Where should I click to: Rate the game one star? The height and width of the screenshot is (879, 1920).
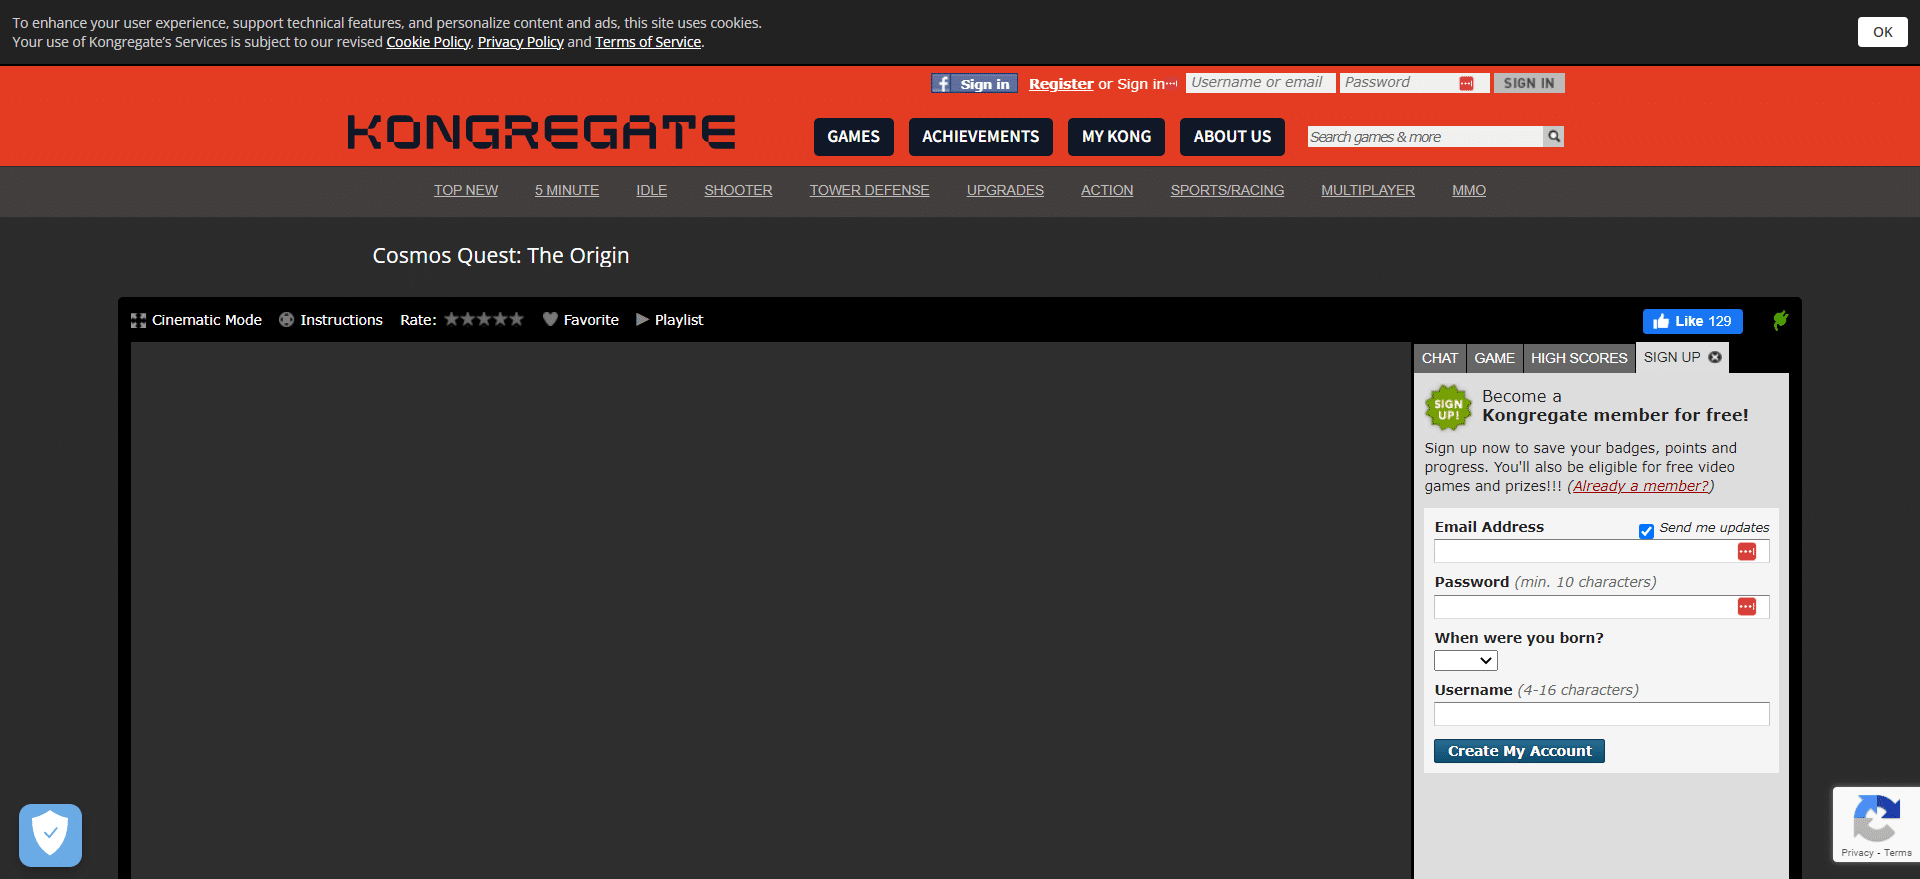coord(452,319)
